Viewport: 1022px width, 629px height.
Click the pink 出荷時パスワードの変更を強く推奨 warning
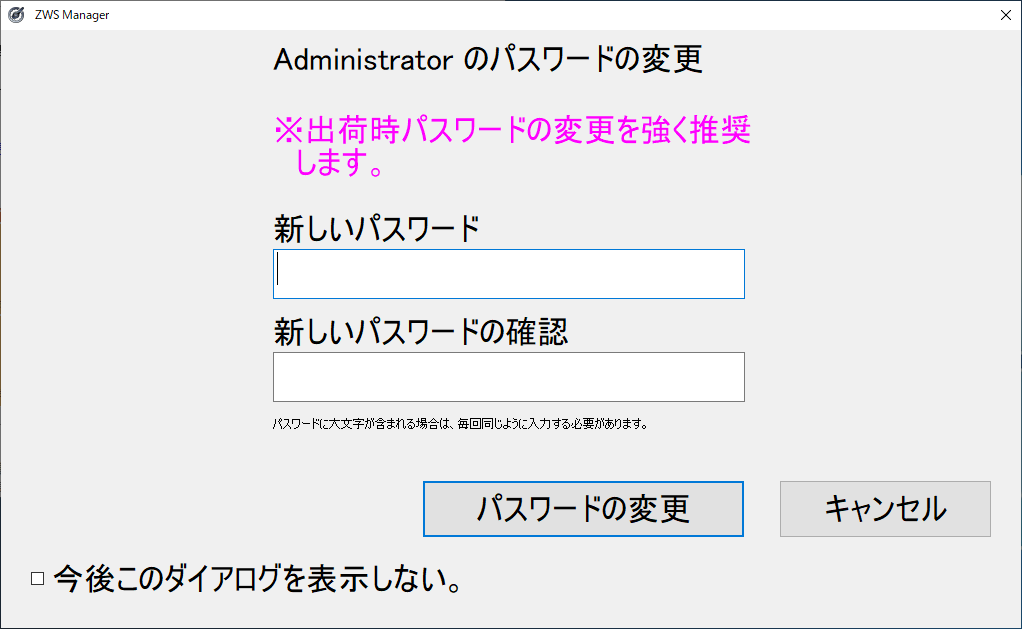tap(512, 132)
